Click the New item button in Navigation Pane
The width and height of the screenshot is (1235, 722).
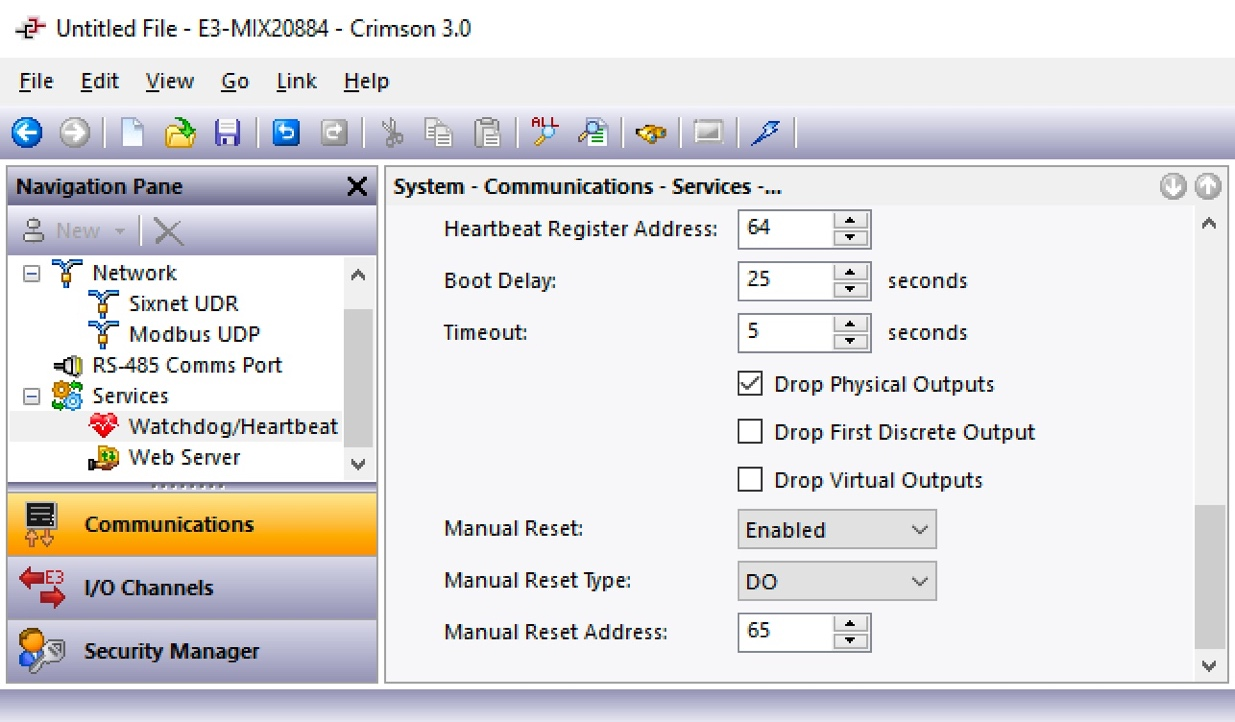(74, 231)
